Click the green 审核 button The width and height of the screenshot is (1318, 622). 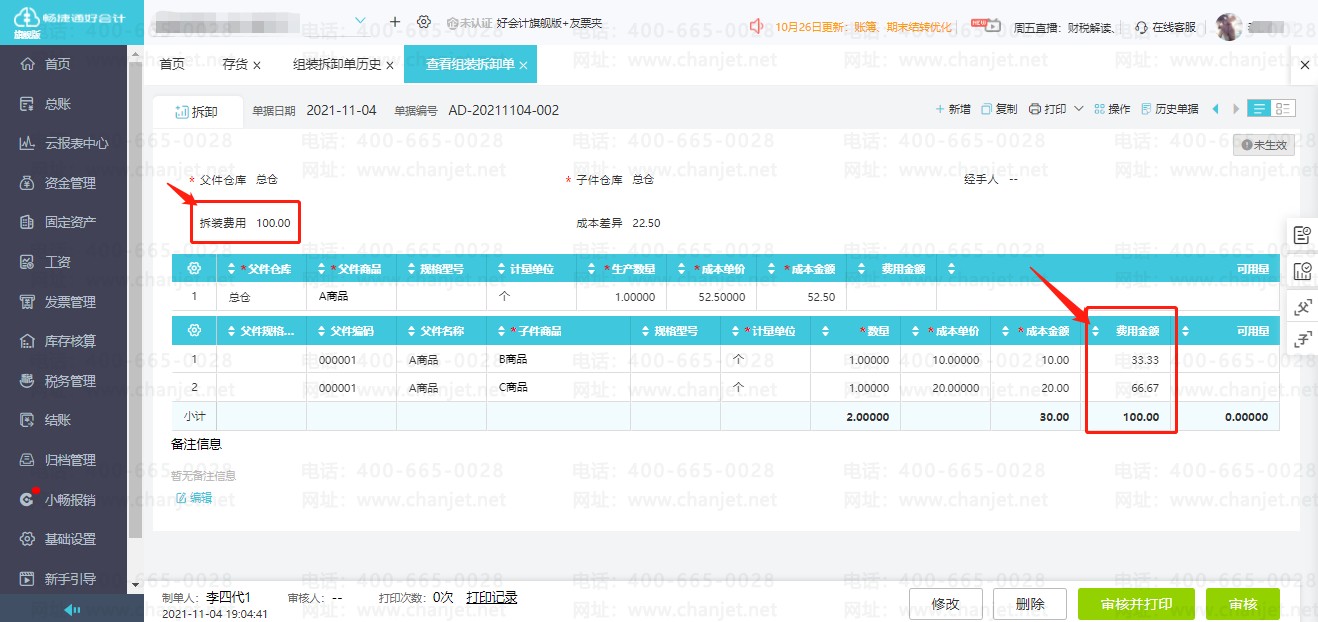[1242, 604]
